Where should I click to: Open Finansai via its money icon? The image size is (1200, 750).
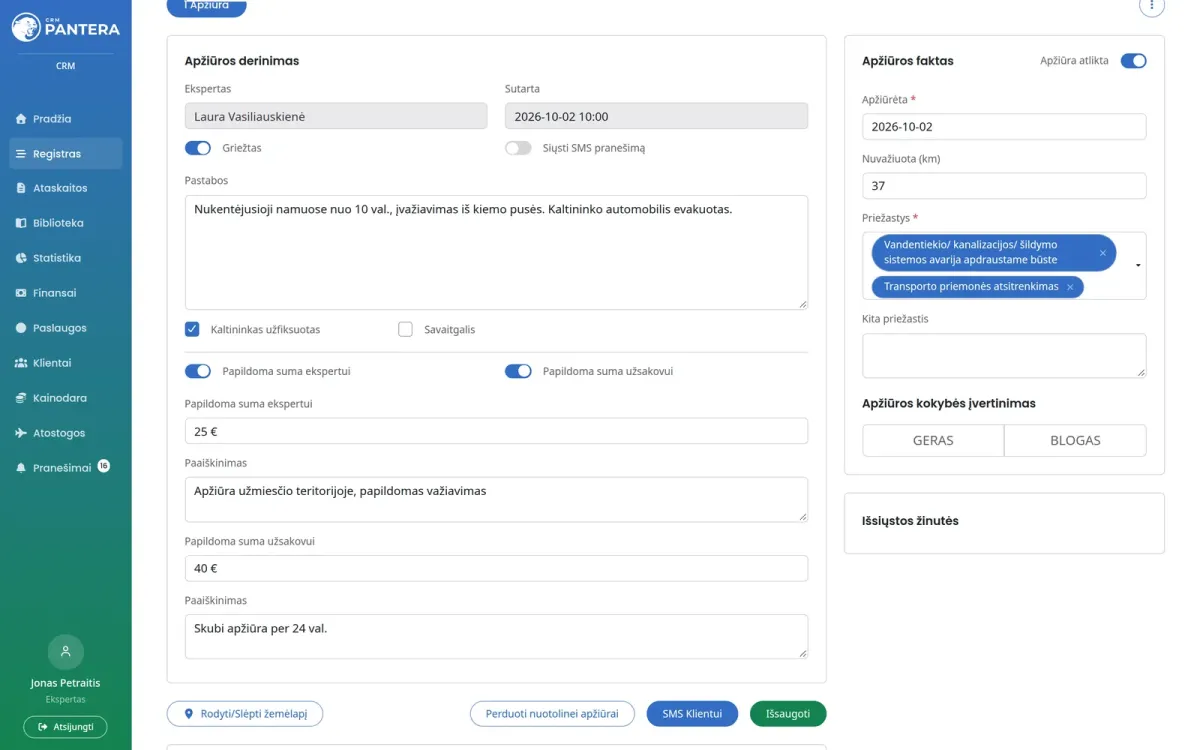[x=21, y=293]
